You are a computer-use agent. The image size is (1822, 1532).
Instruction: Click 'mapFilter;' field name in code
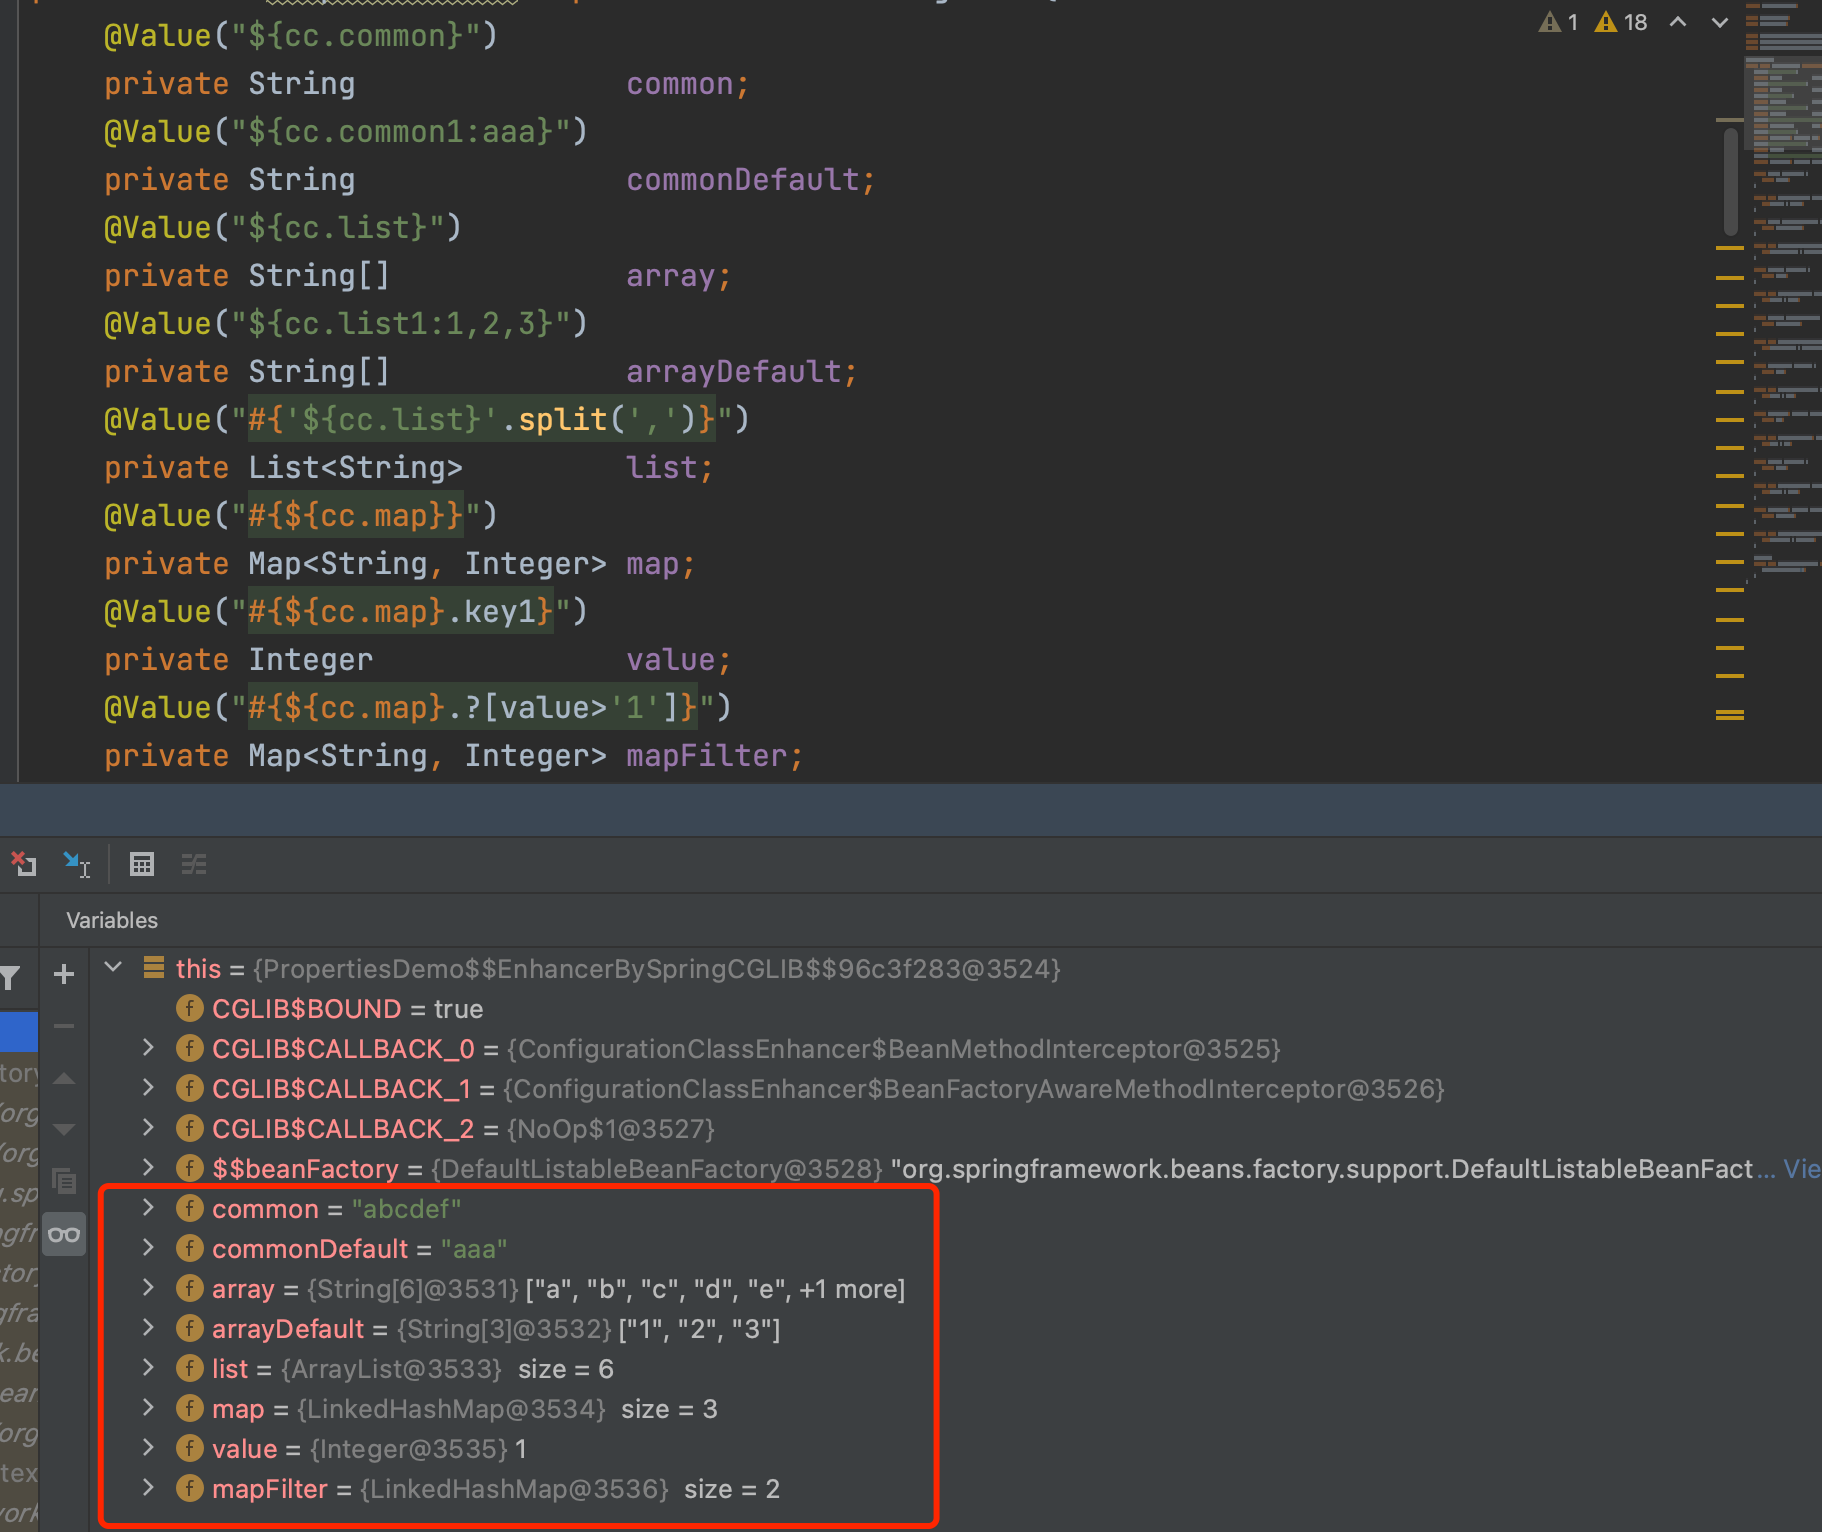(x=715, y=756)
